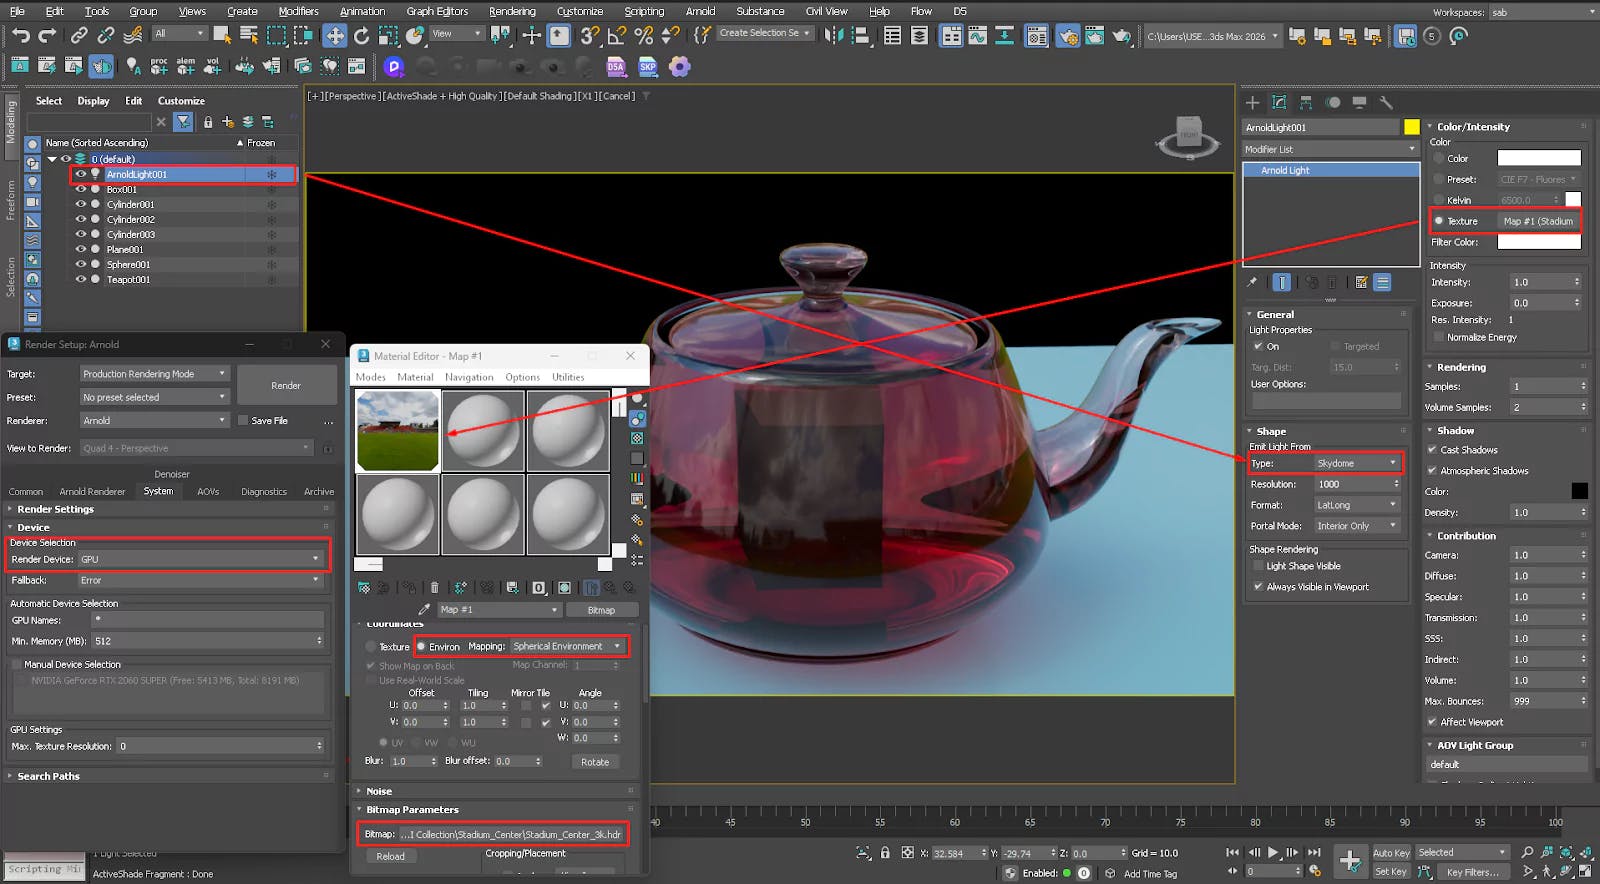This screenshot has height=884, width=1600.
Task: Click the Reload bitmap button
Action: click(390, 856)
